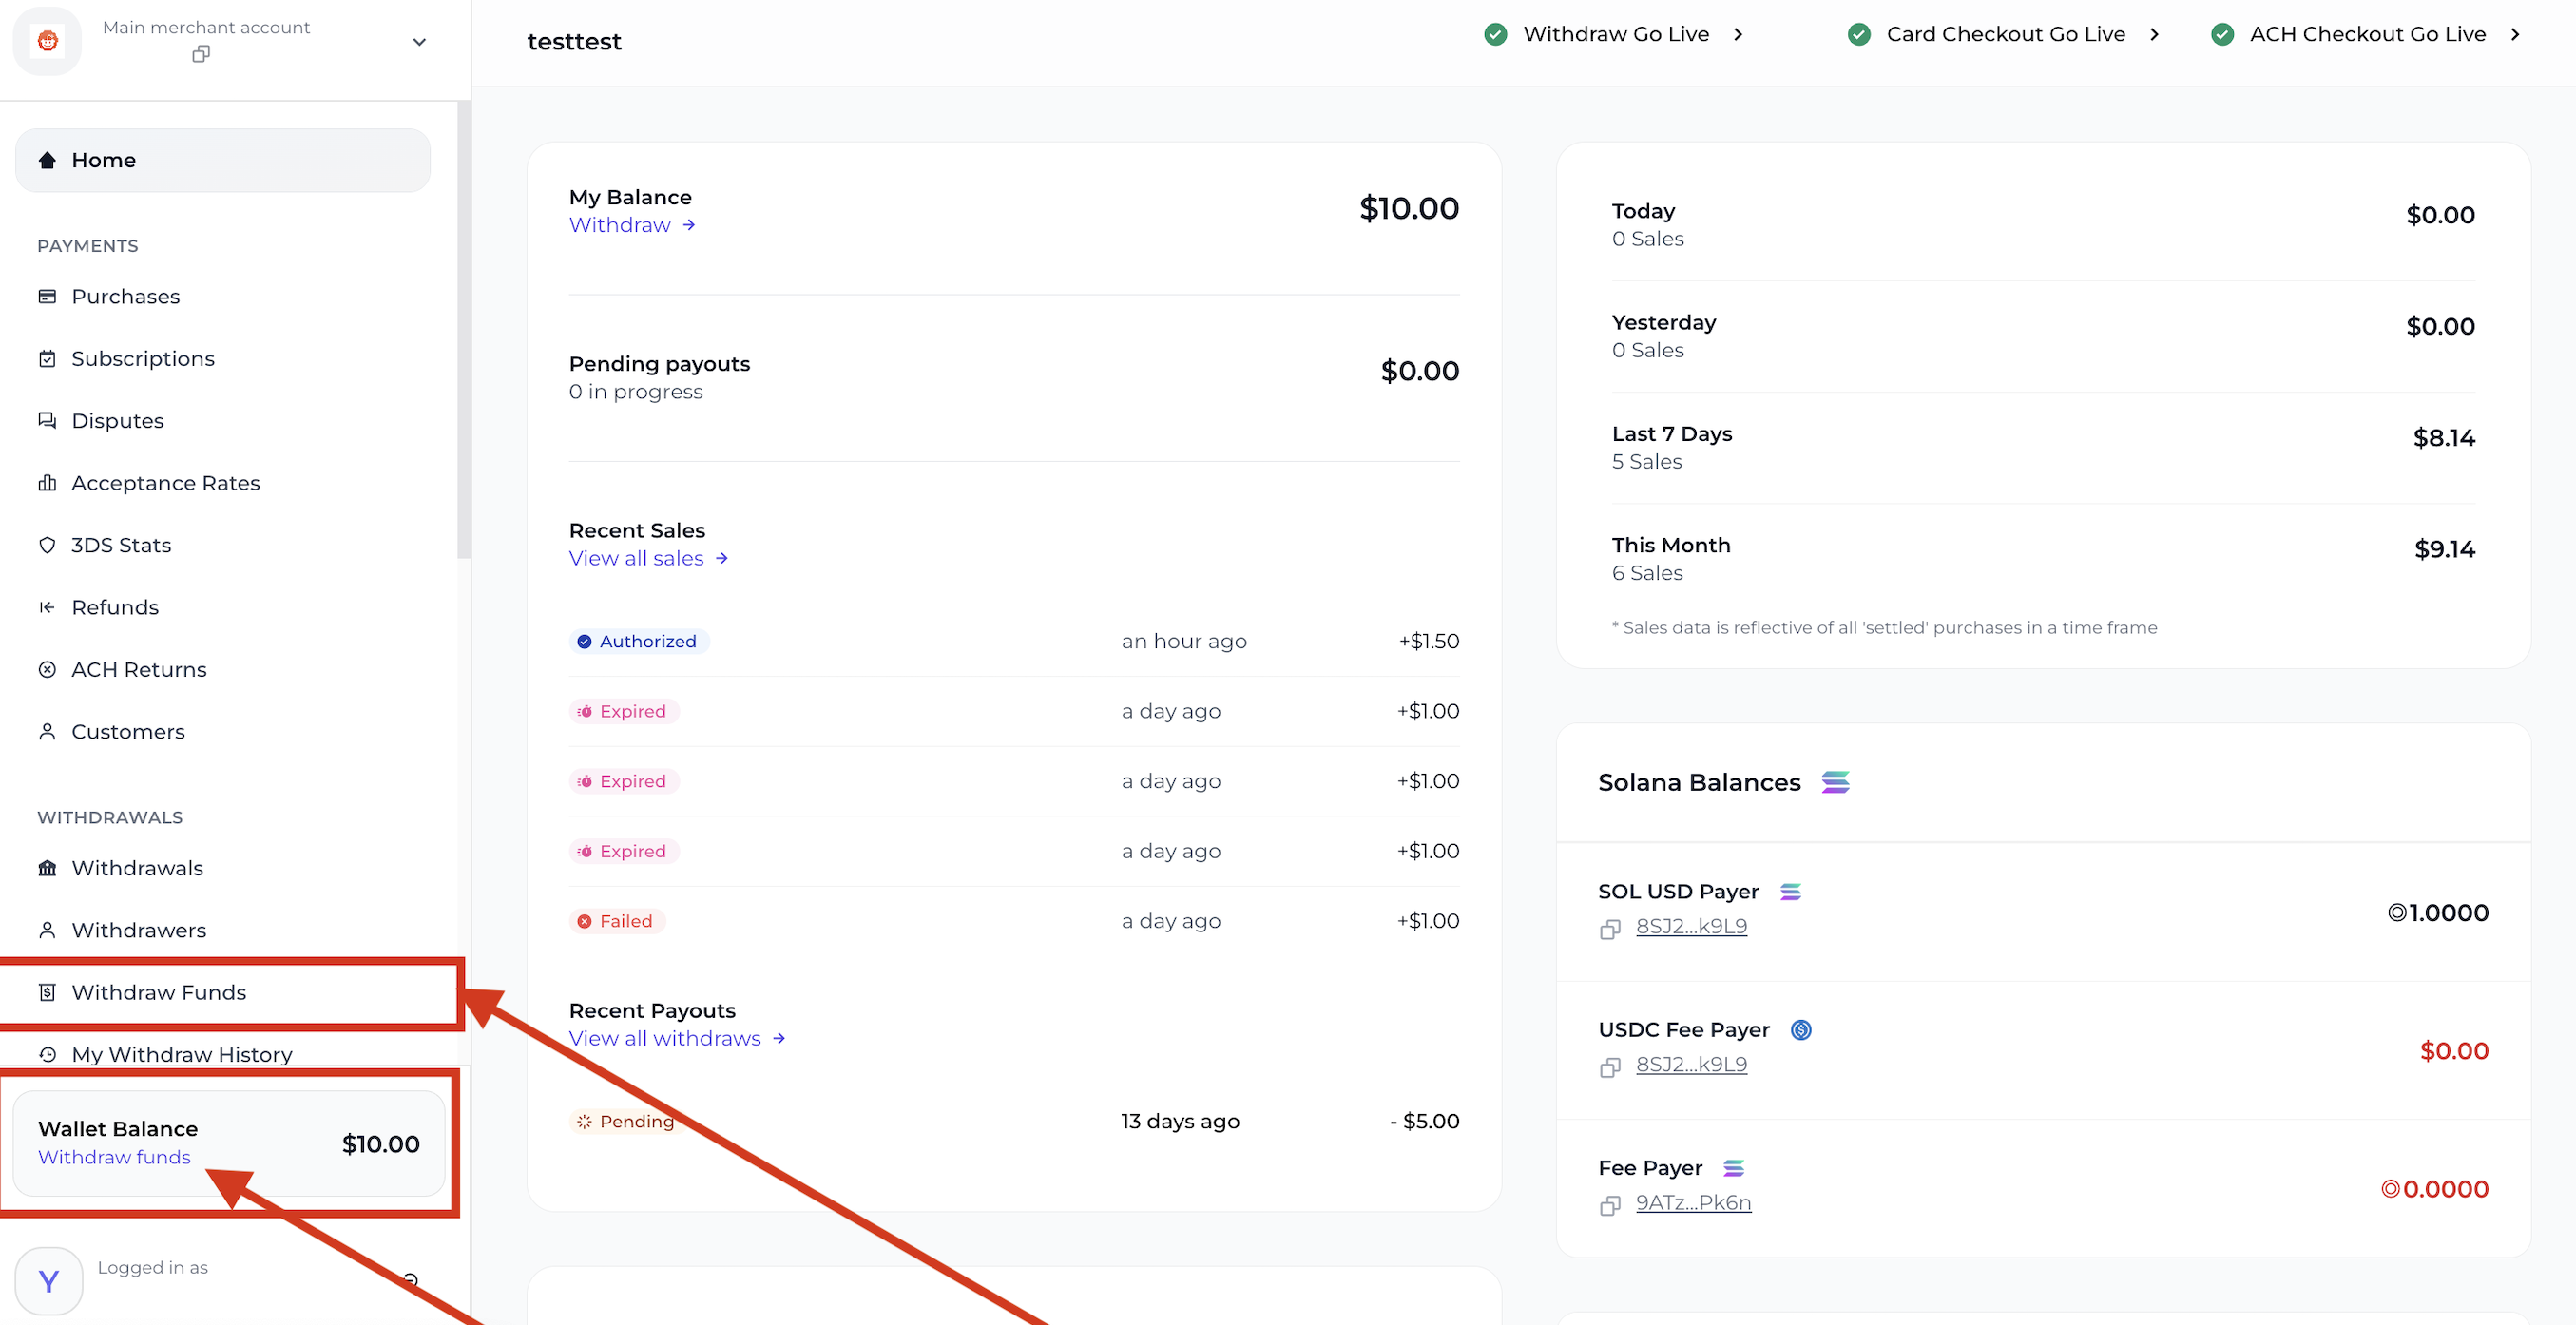
Task: Expand Card Checkout Go Live chevron
Action: (x=2154, y=34)
